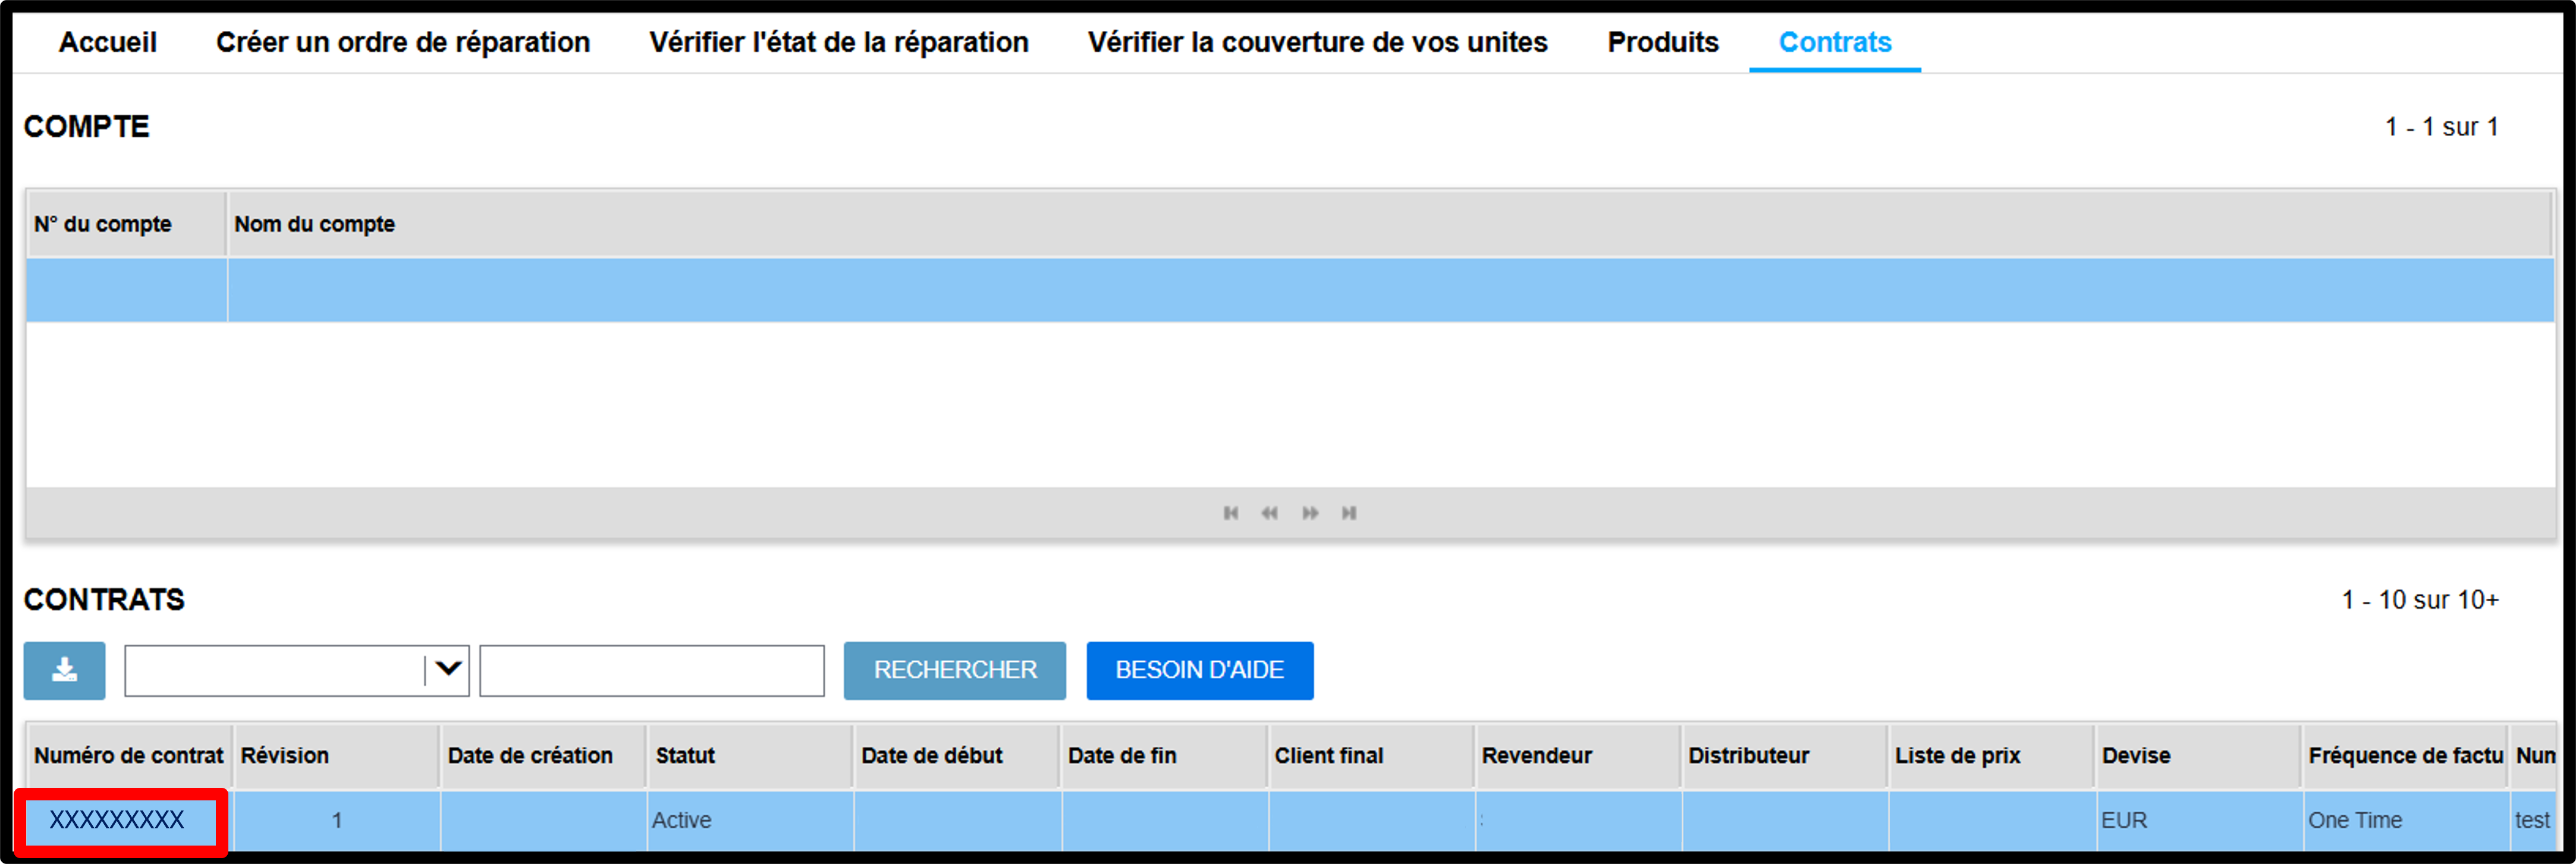Image resolution: width=2576 pixels, height=864 pixels.
Task: Click N° du compte column header
Action: [126, 224]
